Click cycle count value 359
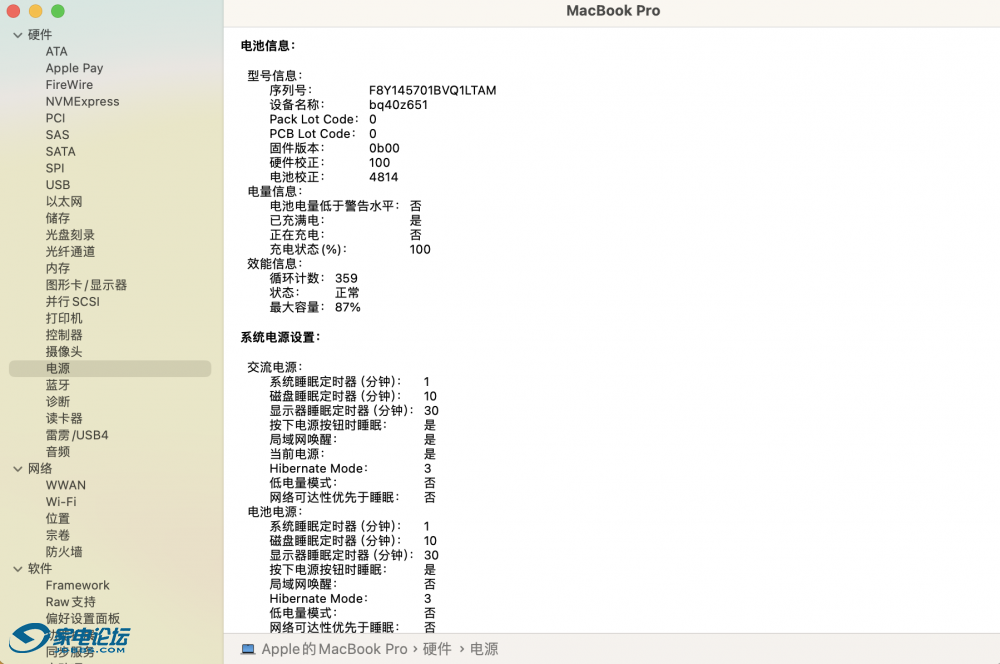Screen dimensions: 1000x664 pos(346,279)
